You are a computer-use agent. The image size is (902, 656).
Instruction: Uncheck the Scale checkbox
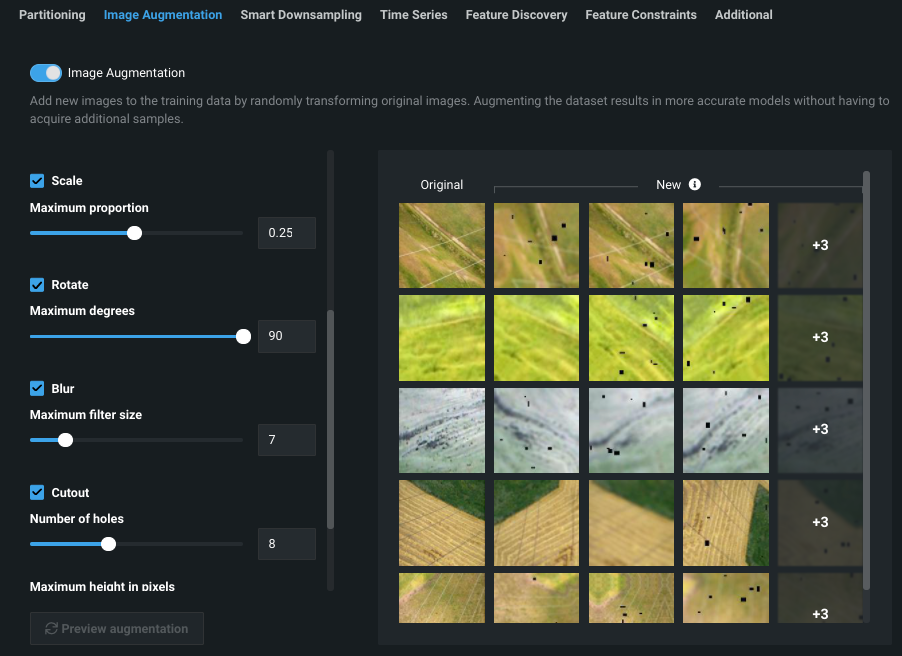point(37,181)
